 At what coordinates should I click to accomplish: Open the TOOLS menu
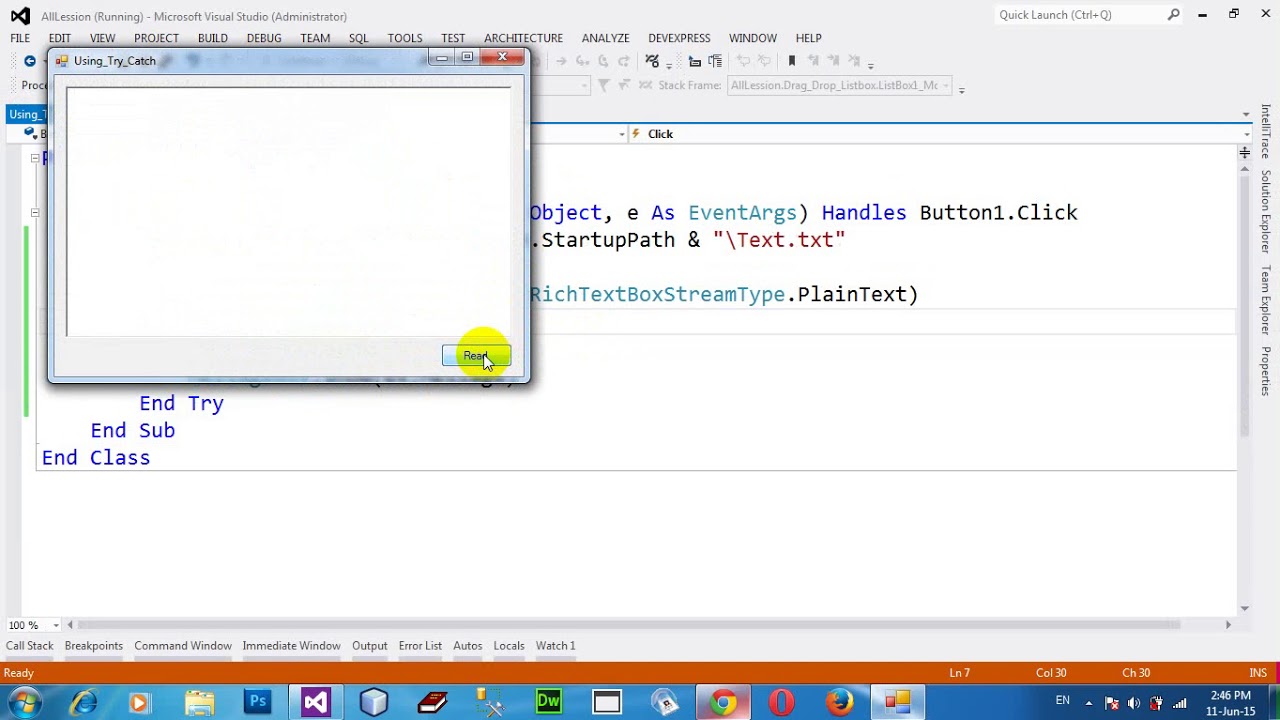click(405, 38)
